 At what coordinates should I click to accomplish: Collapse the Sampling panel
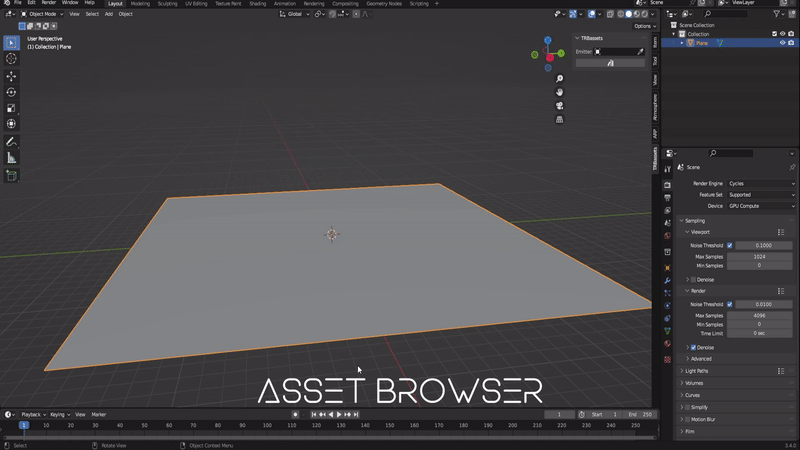point(694,221)
